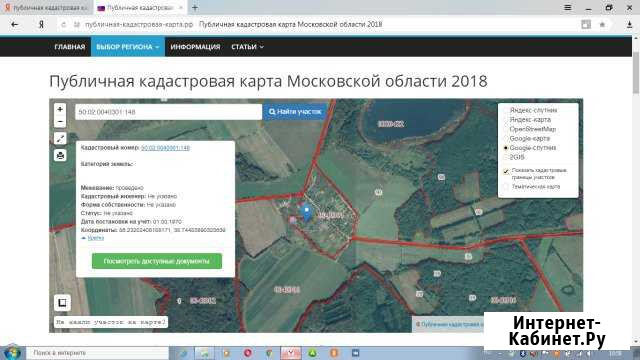Screen dimensions: 640x360
Task: Focus the taskbar search box
Action: (x=97, y=353)
